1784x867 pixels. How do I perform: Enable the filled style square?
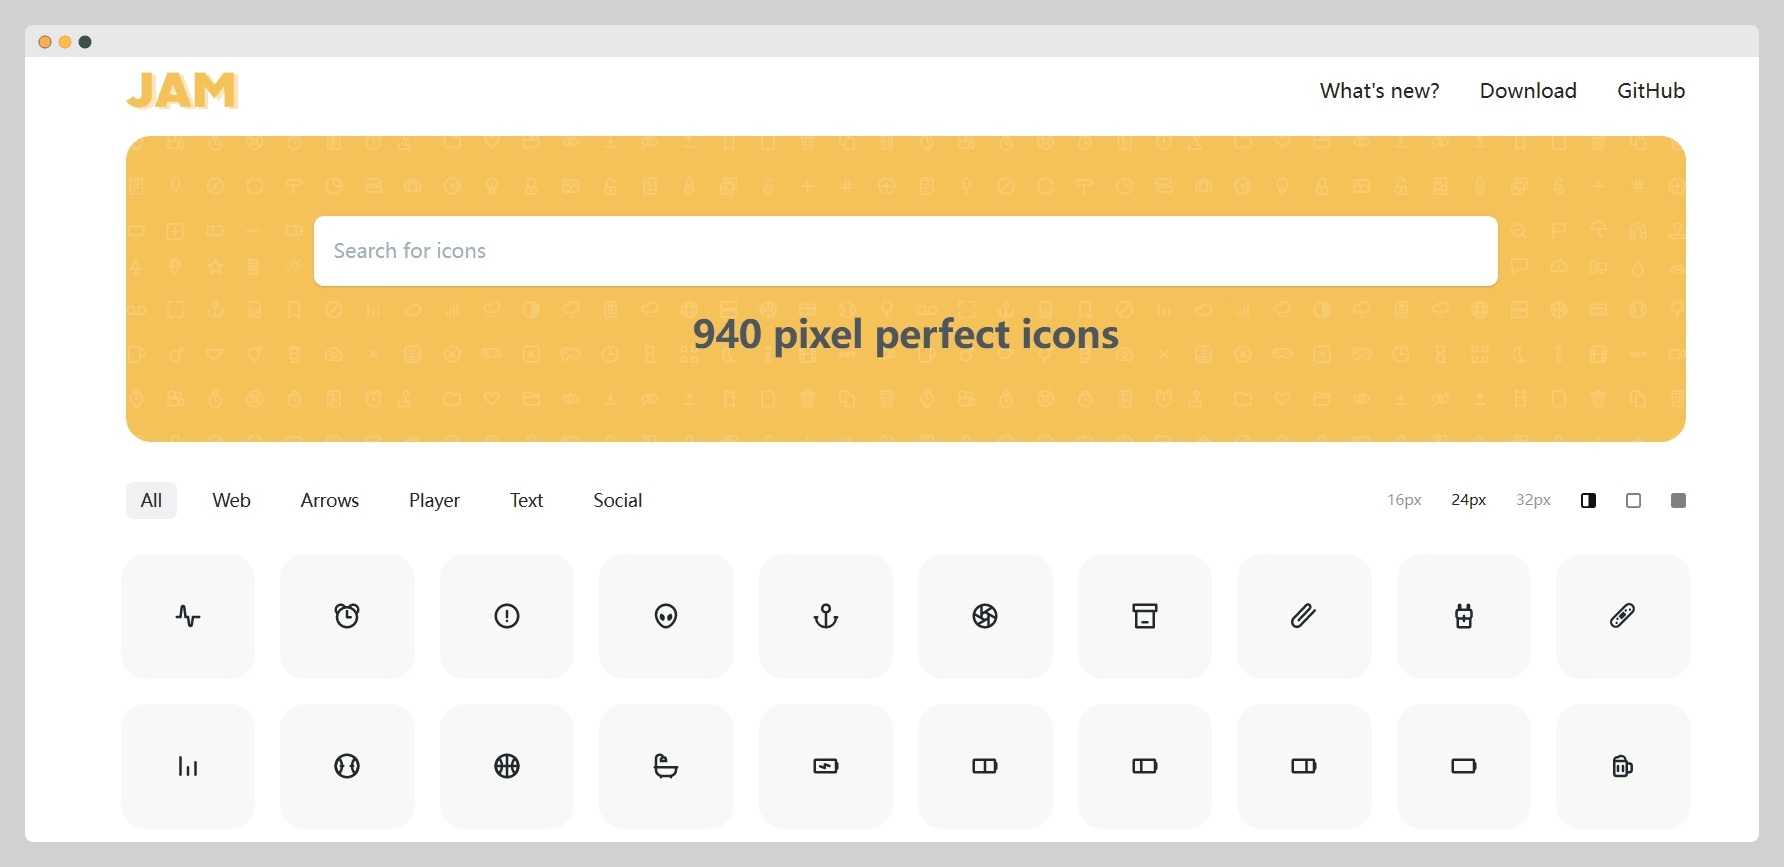[x=1678, y=500]
